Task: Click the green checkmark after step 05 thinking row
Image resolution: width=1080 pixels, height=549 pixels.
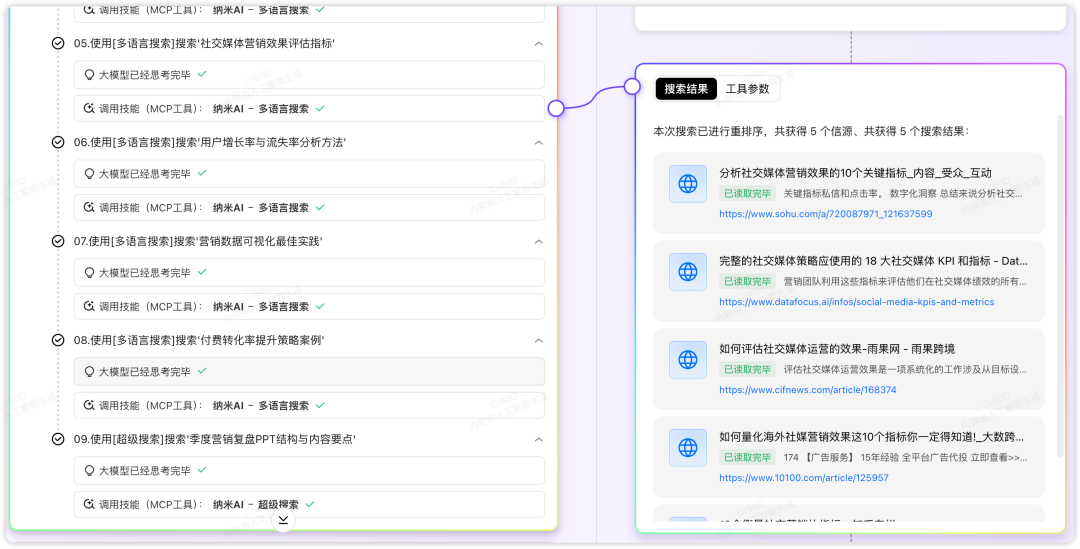Action: (202, 74)
